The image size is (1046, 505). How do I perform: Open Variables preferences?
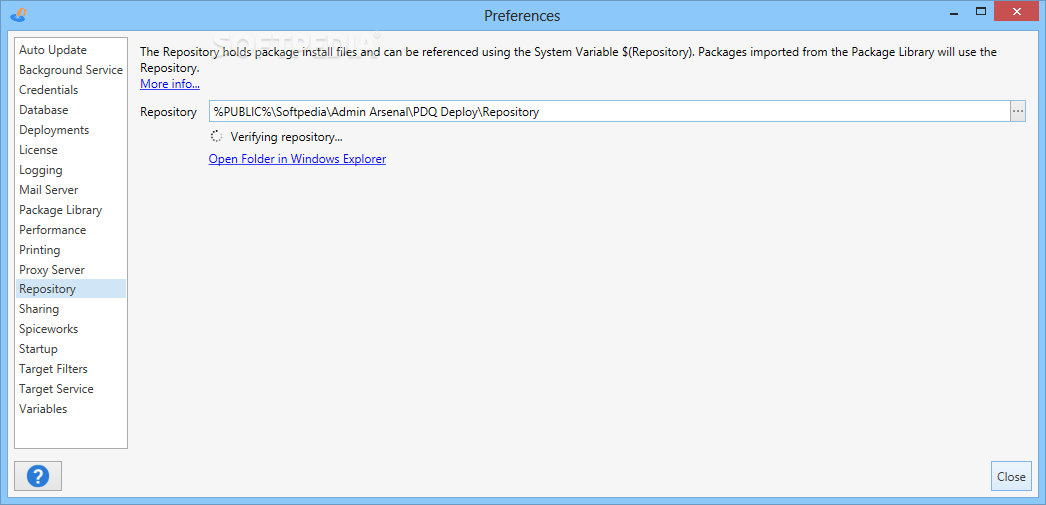coord(71,409)
